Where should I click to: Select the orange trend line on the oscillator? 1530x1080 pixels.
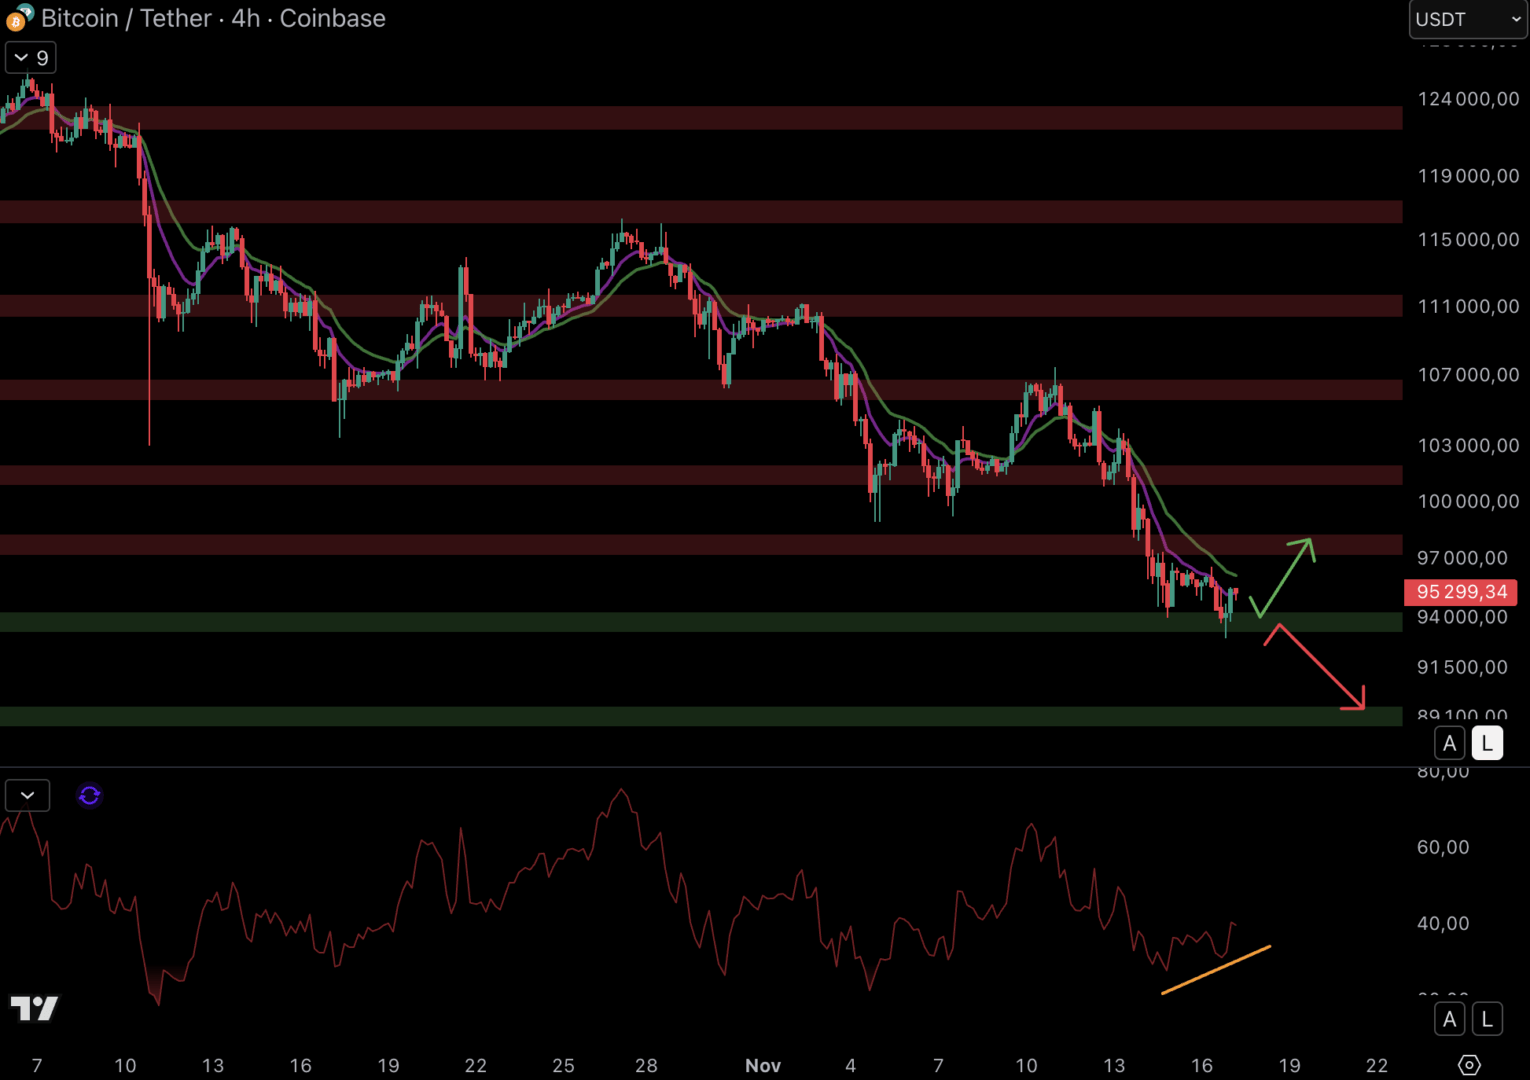pos(1215,970)
